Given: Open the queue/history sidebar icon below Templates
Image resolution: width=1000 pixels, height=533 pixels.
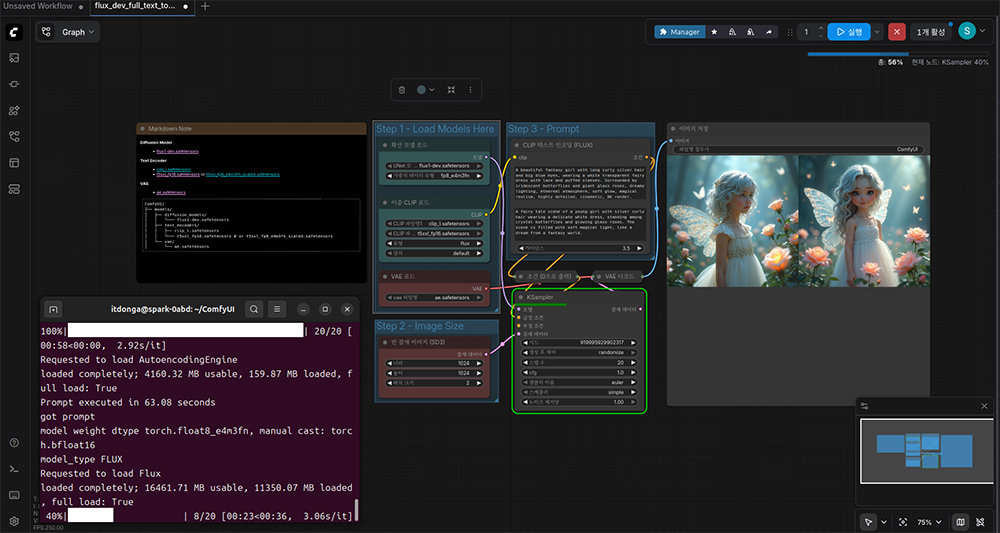Looking at the screenshot, I should (x=14, y=189).
